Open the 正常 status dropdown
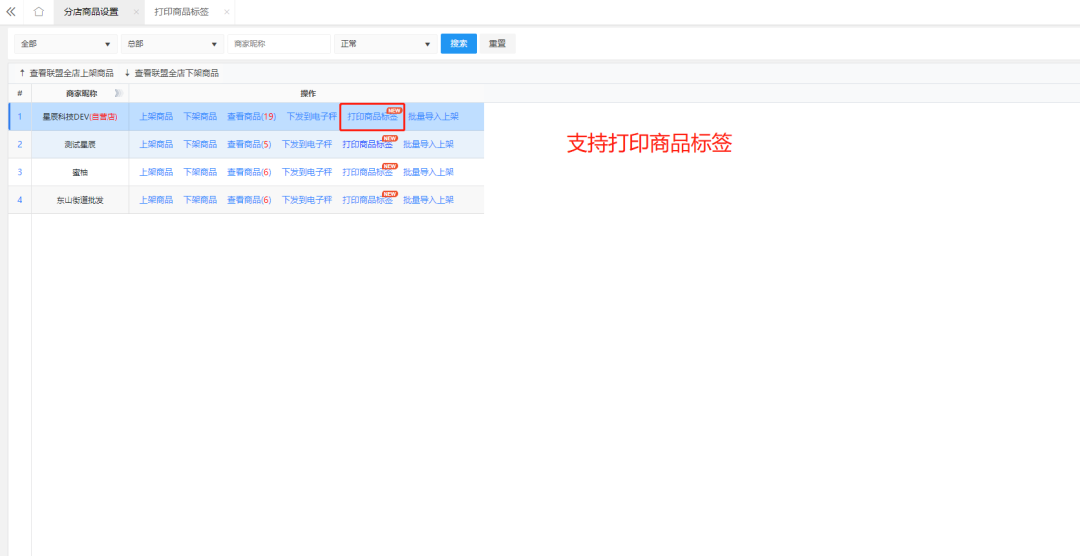This screenshot has height=556, width=1080. (385, 44)
